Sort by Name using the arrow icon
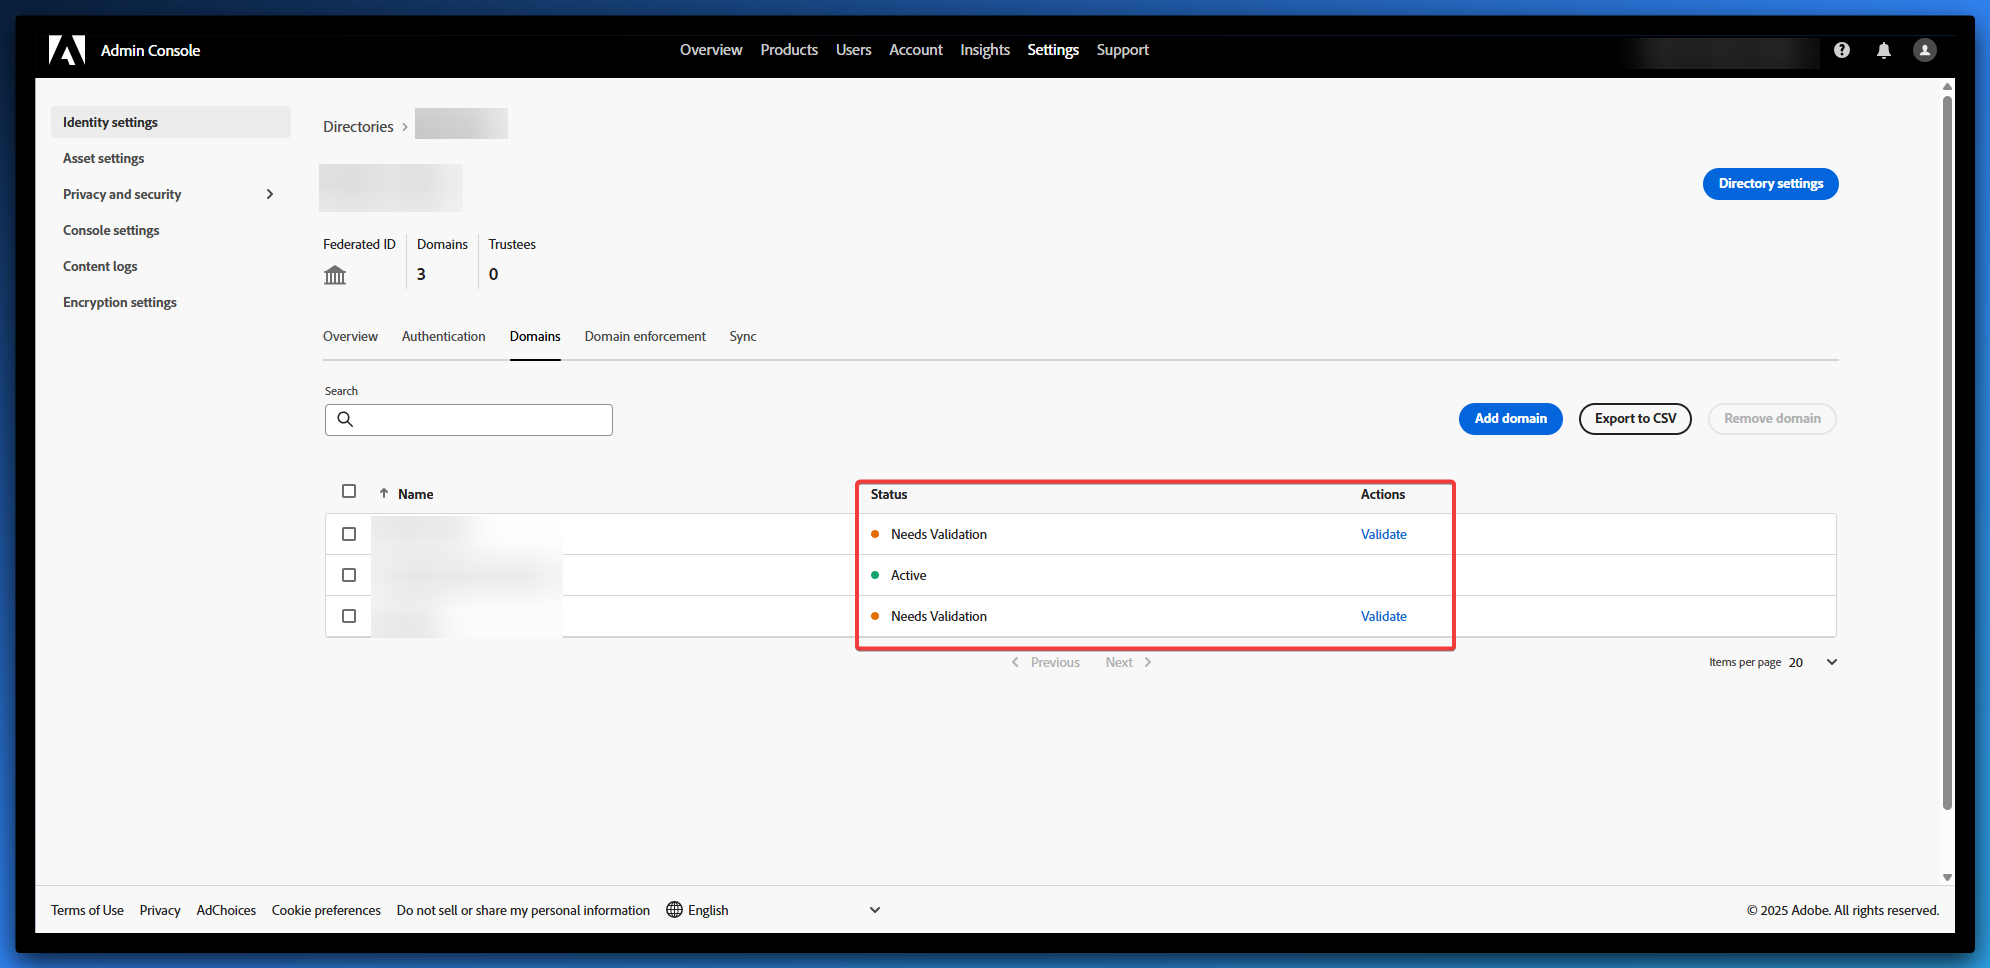 point(384,494)
